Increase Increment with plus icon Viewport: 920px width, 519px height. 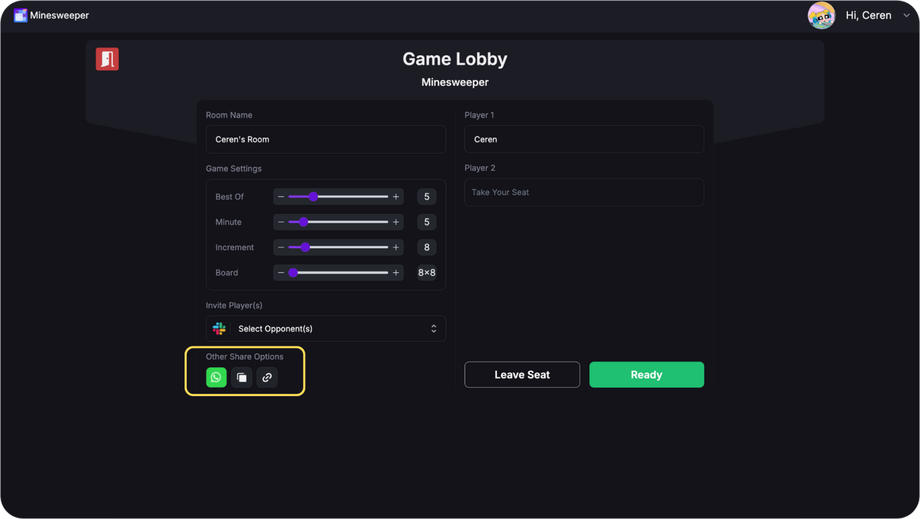click(x=396, y=247)
